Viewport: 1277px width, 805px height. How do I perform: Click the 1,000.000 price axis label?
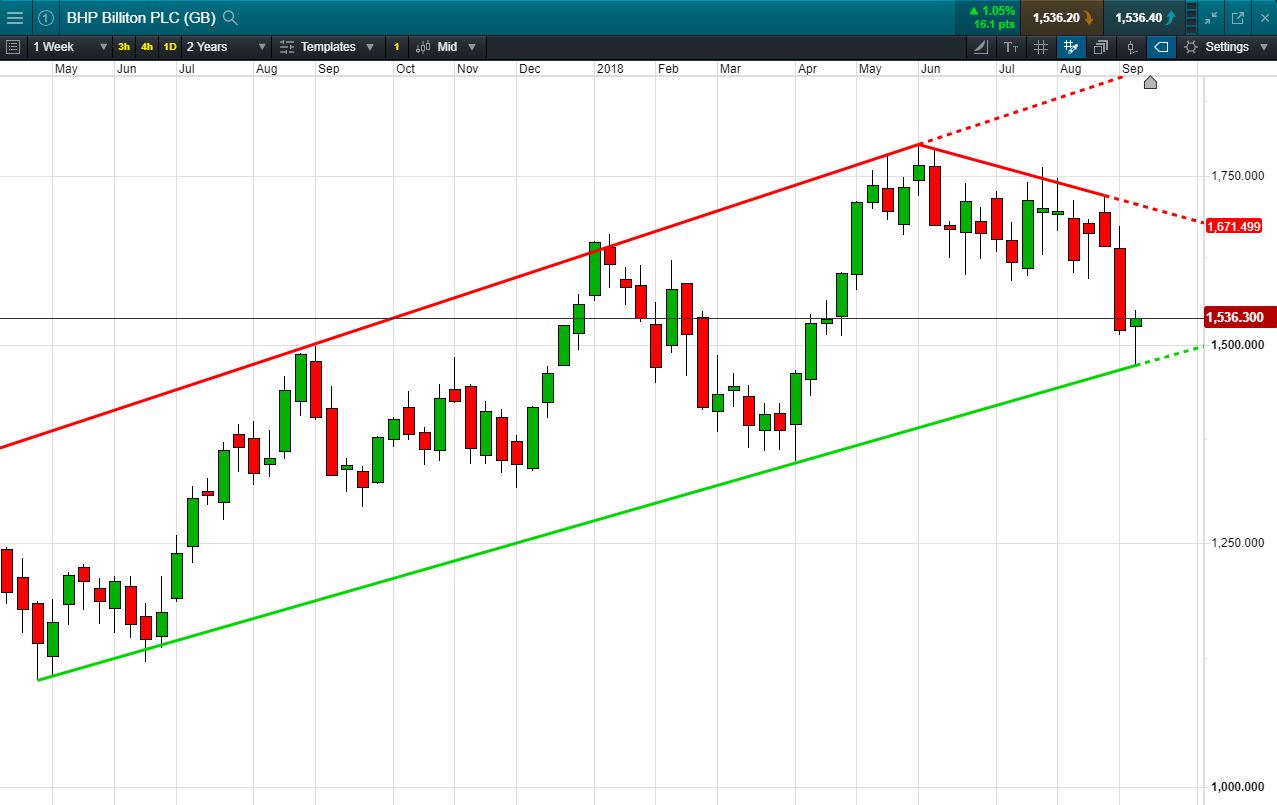click(x=1238, y=787)
